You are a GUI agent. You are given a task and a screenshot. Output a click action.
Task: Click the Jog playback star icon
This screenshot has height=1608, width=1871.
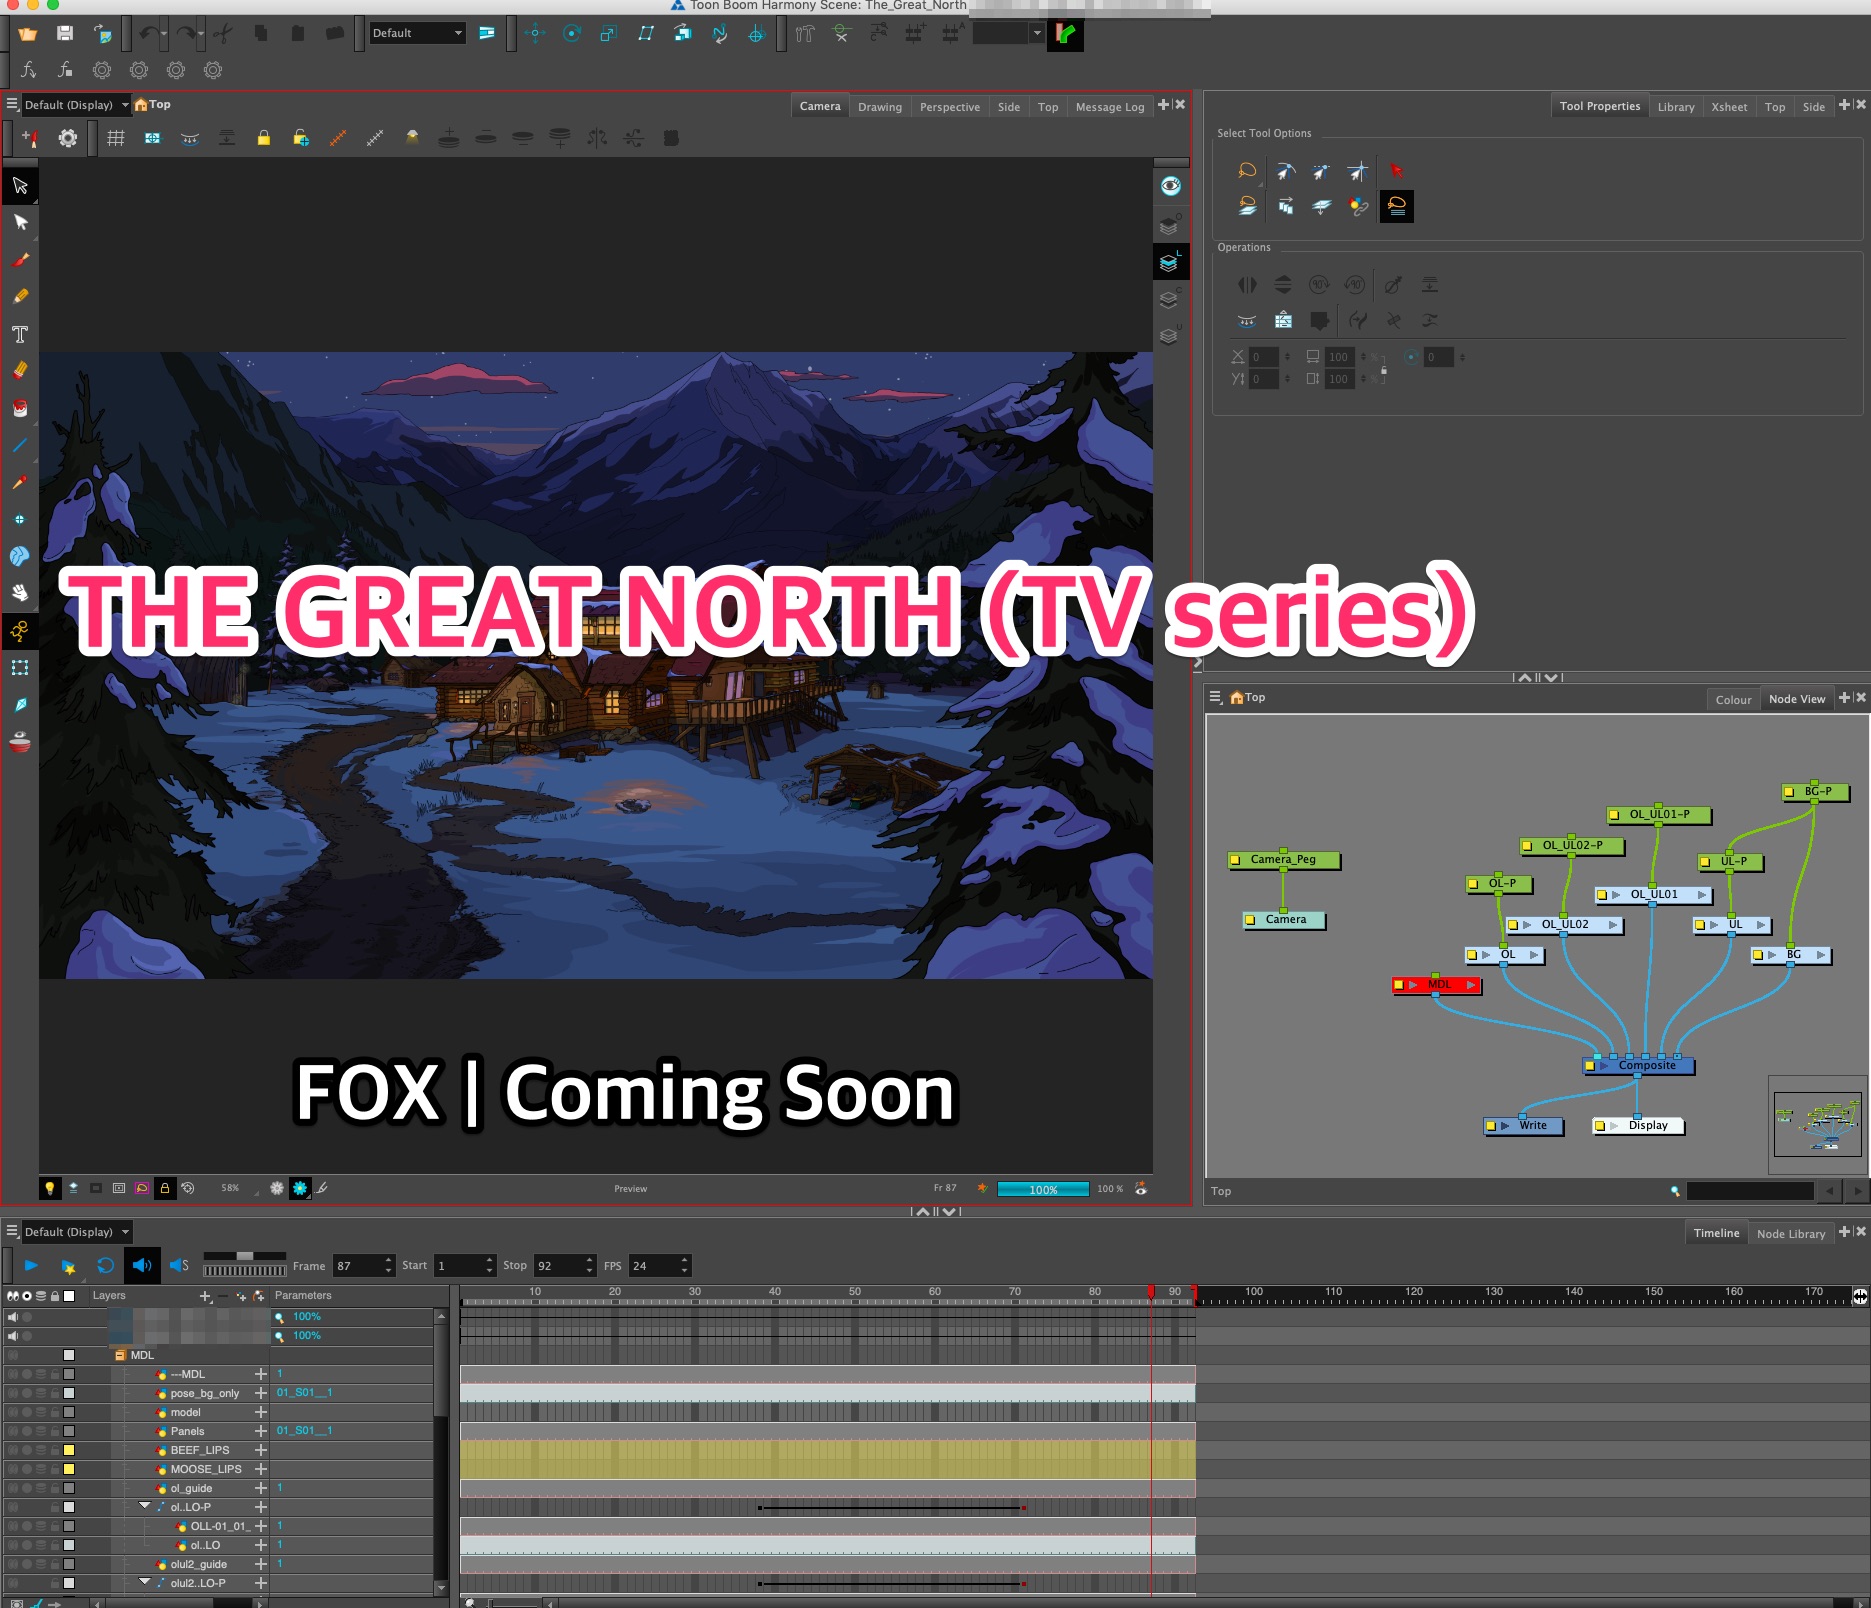pos(68,1266)
